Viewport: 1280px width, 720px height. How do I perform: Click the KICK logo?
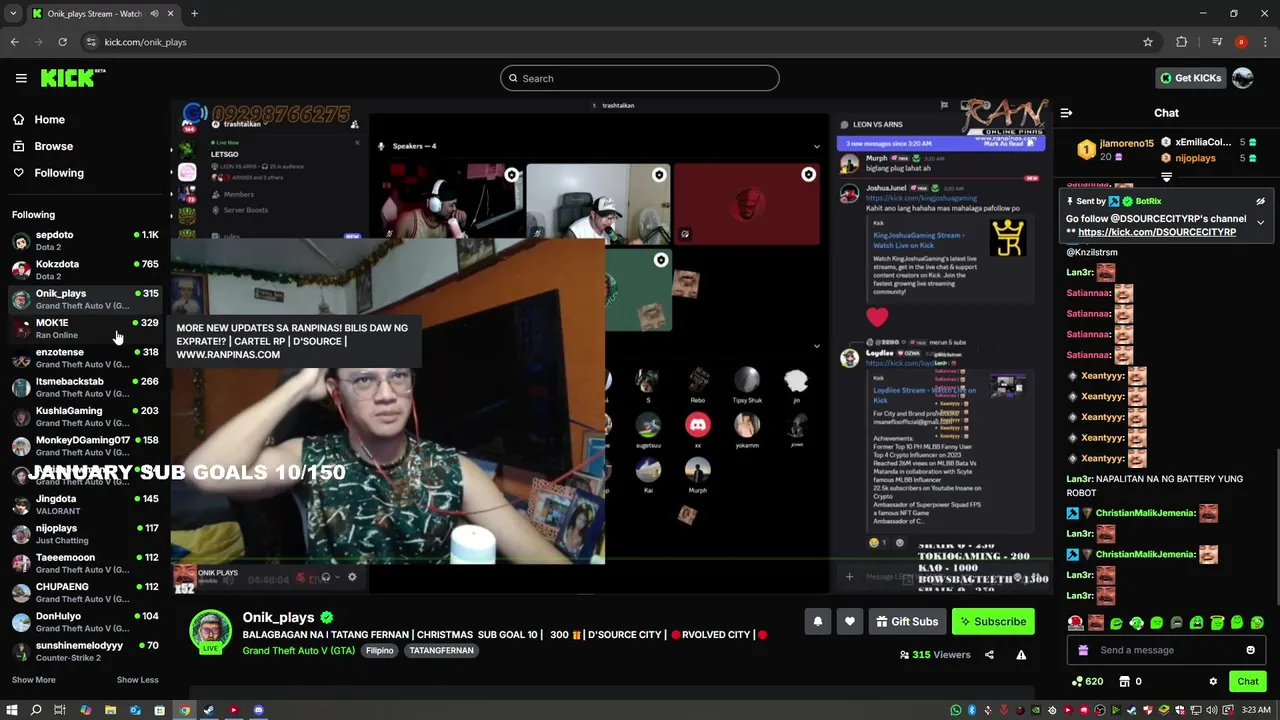pos(72,78)
